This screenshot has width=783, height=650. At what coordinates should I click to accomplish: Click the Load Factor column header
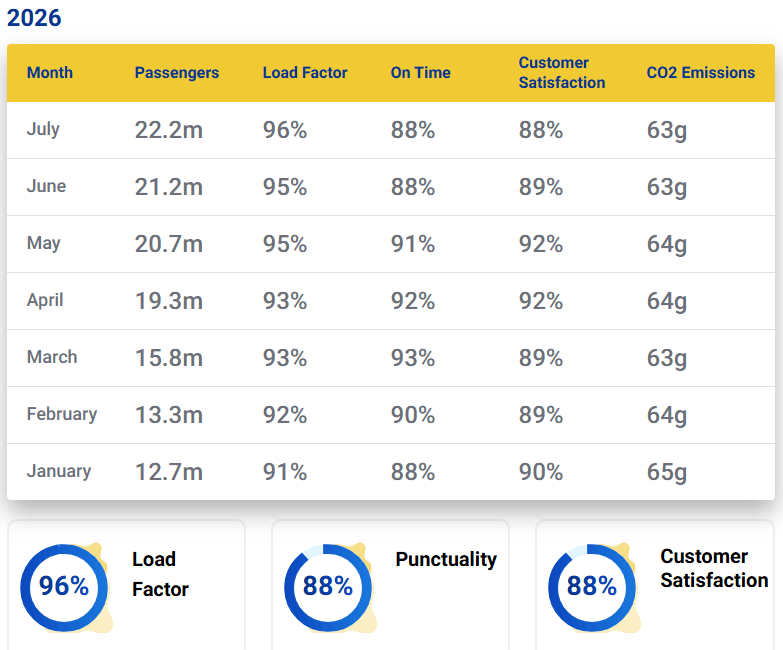pyautogui.click(x=305, y=73)
